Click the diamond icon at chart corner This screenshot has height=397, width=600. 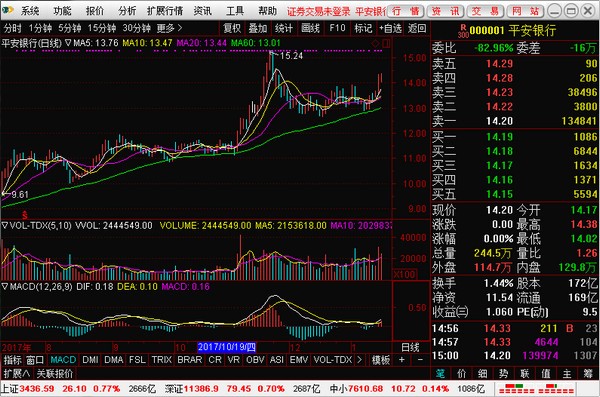click(375, 43)
